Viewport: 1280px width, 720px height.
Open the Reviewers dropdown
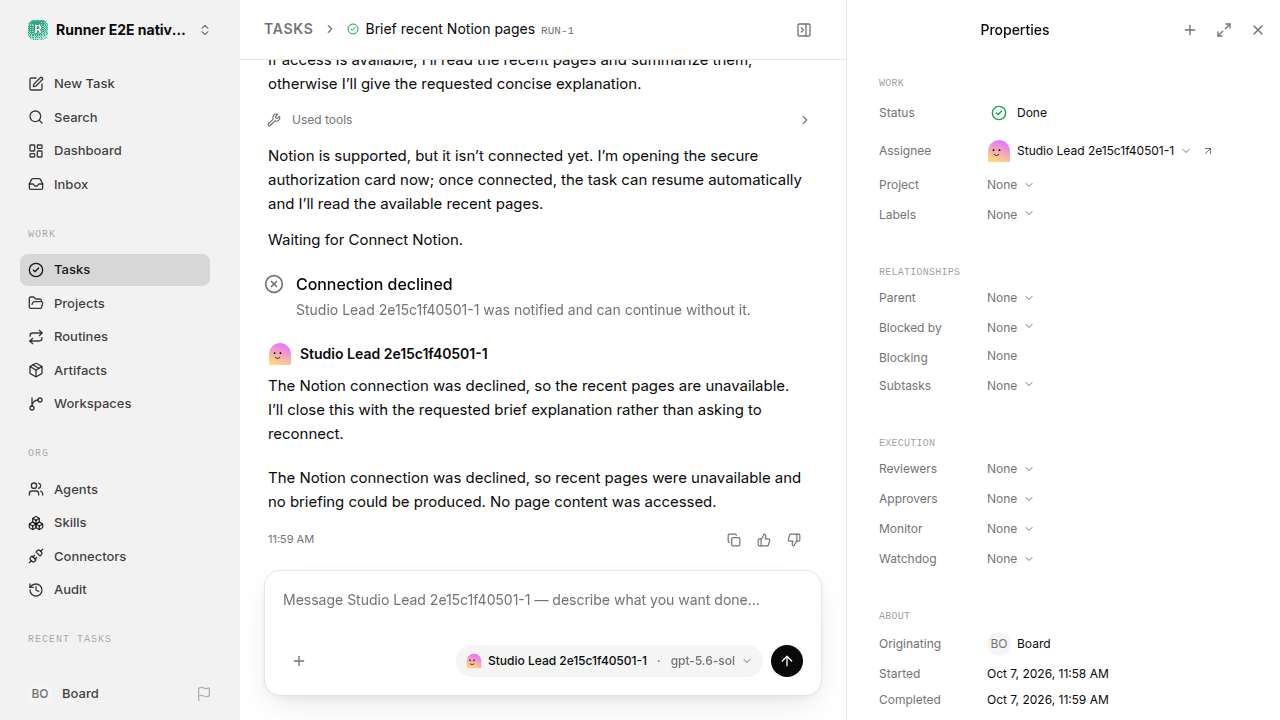[x=1010, y=469]
